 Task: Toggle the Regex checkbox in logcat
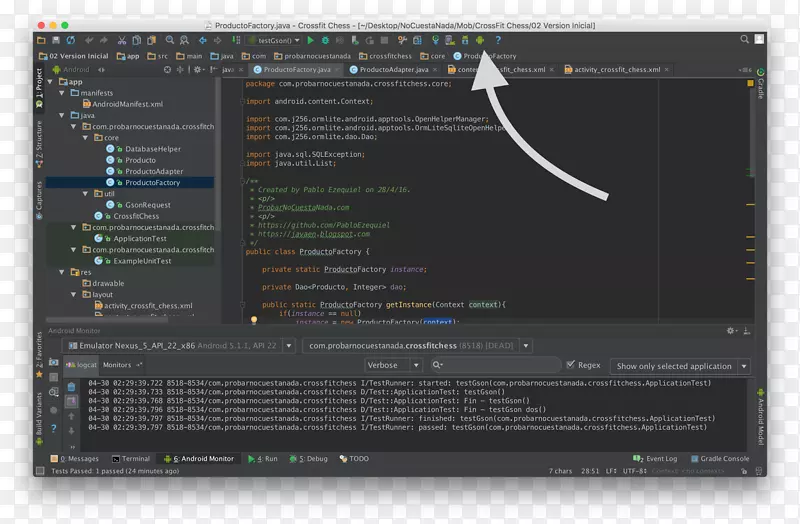(570, 366)
